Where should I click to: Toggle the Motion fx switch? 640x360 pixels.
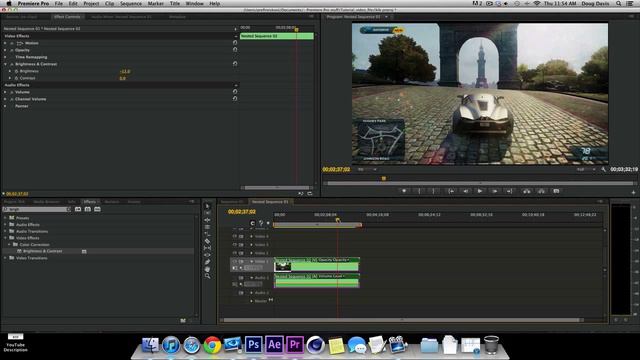tap(12, 43)
